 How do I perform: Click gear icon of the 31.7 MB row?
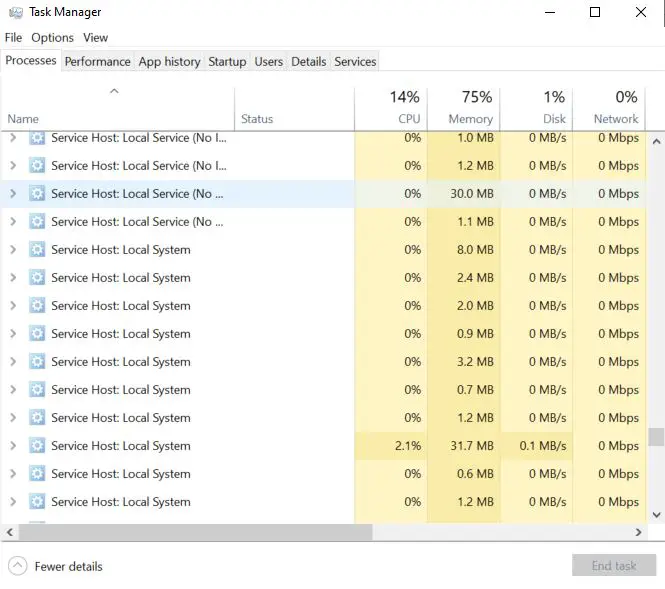(x=37, y=446)
